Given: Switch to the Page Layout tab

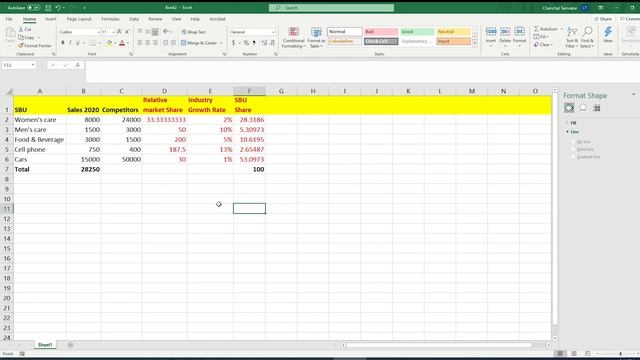Looking at the screenshot, I should (x=79, y=19).
